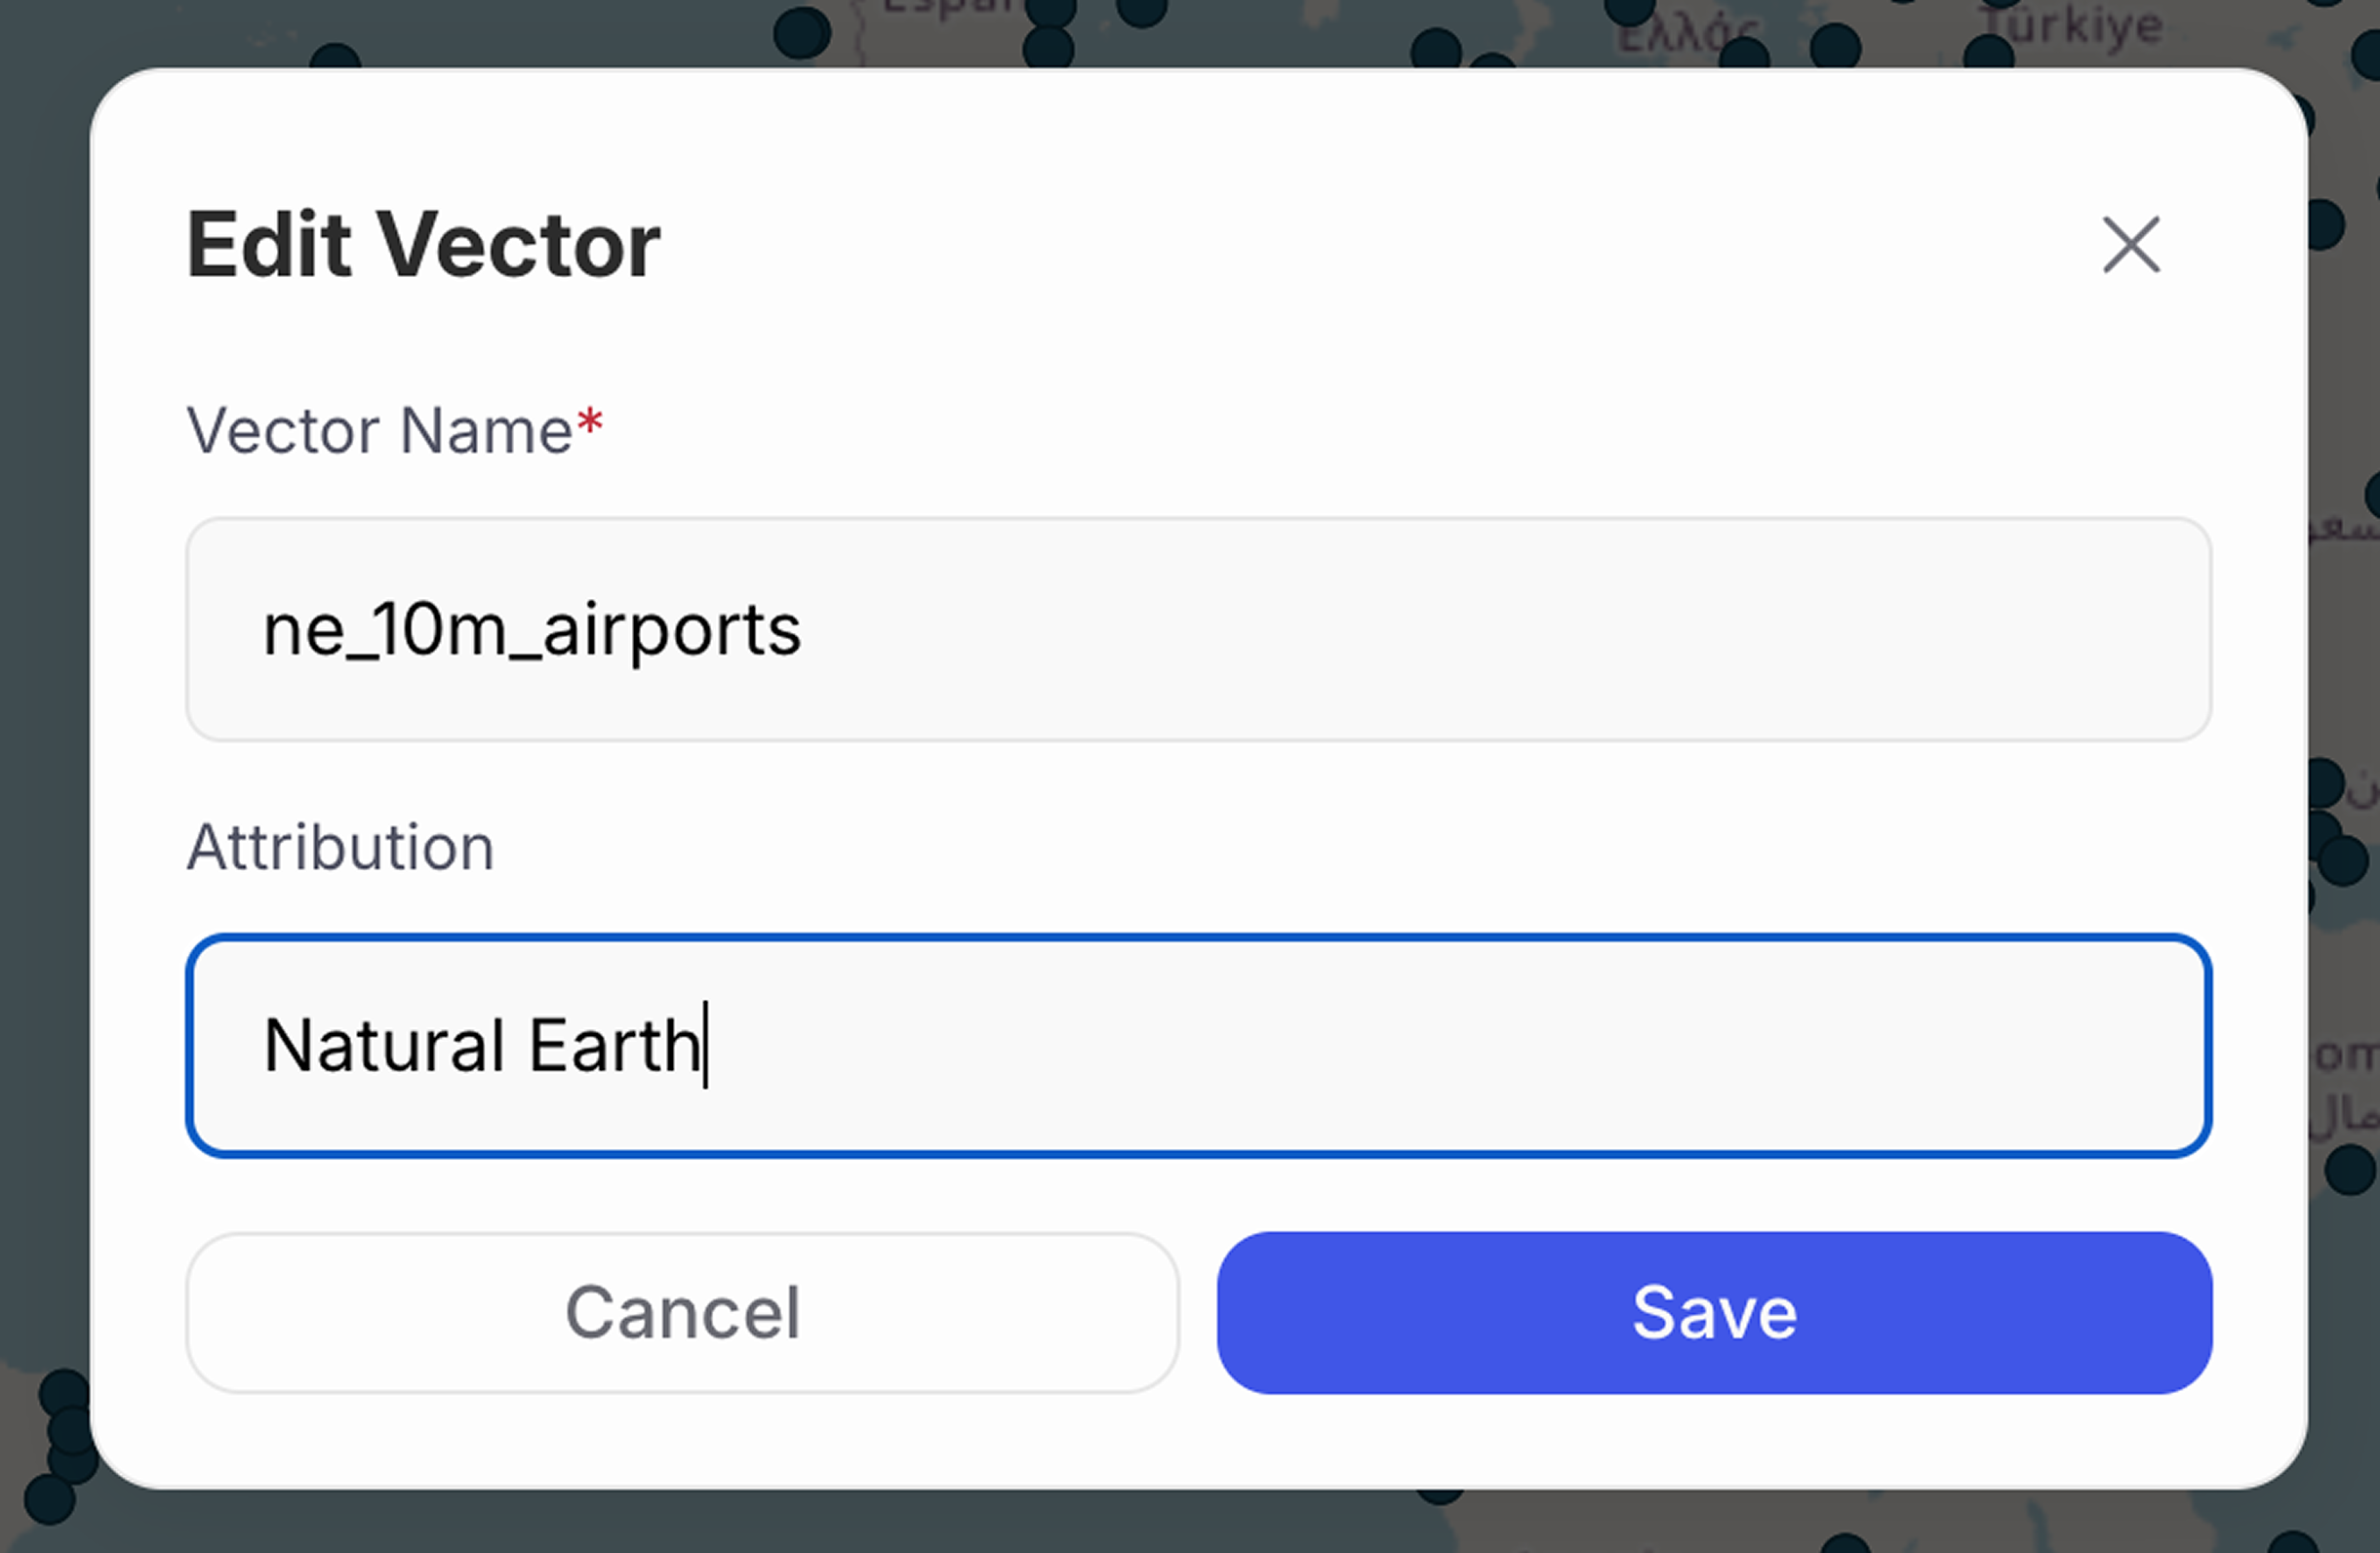This screenshot has width=2380, height=1553.
Task: Click the Attribution label
Action: [339, 846]
